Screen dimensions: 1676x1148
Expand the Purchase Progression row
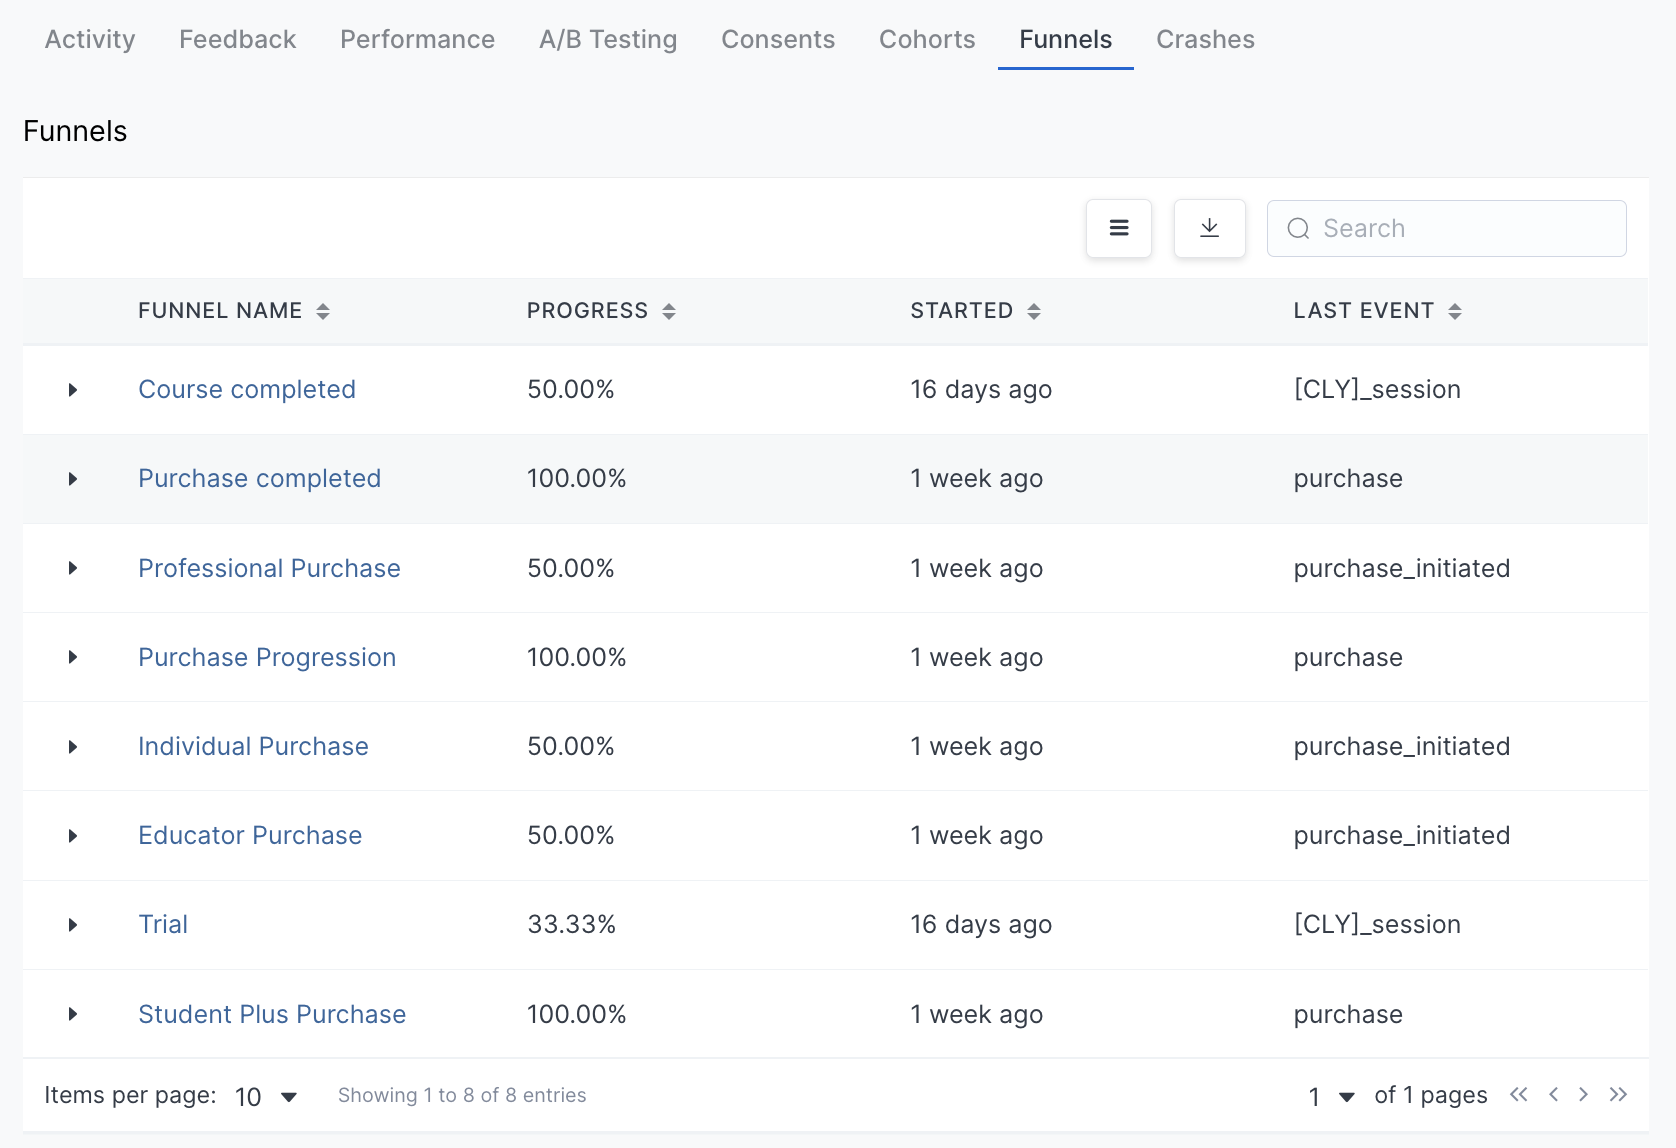coord(73,657)
